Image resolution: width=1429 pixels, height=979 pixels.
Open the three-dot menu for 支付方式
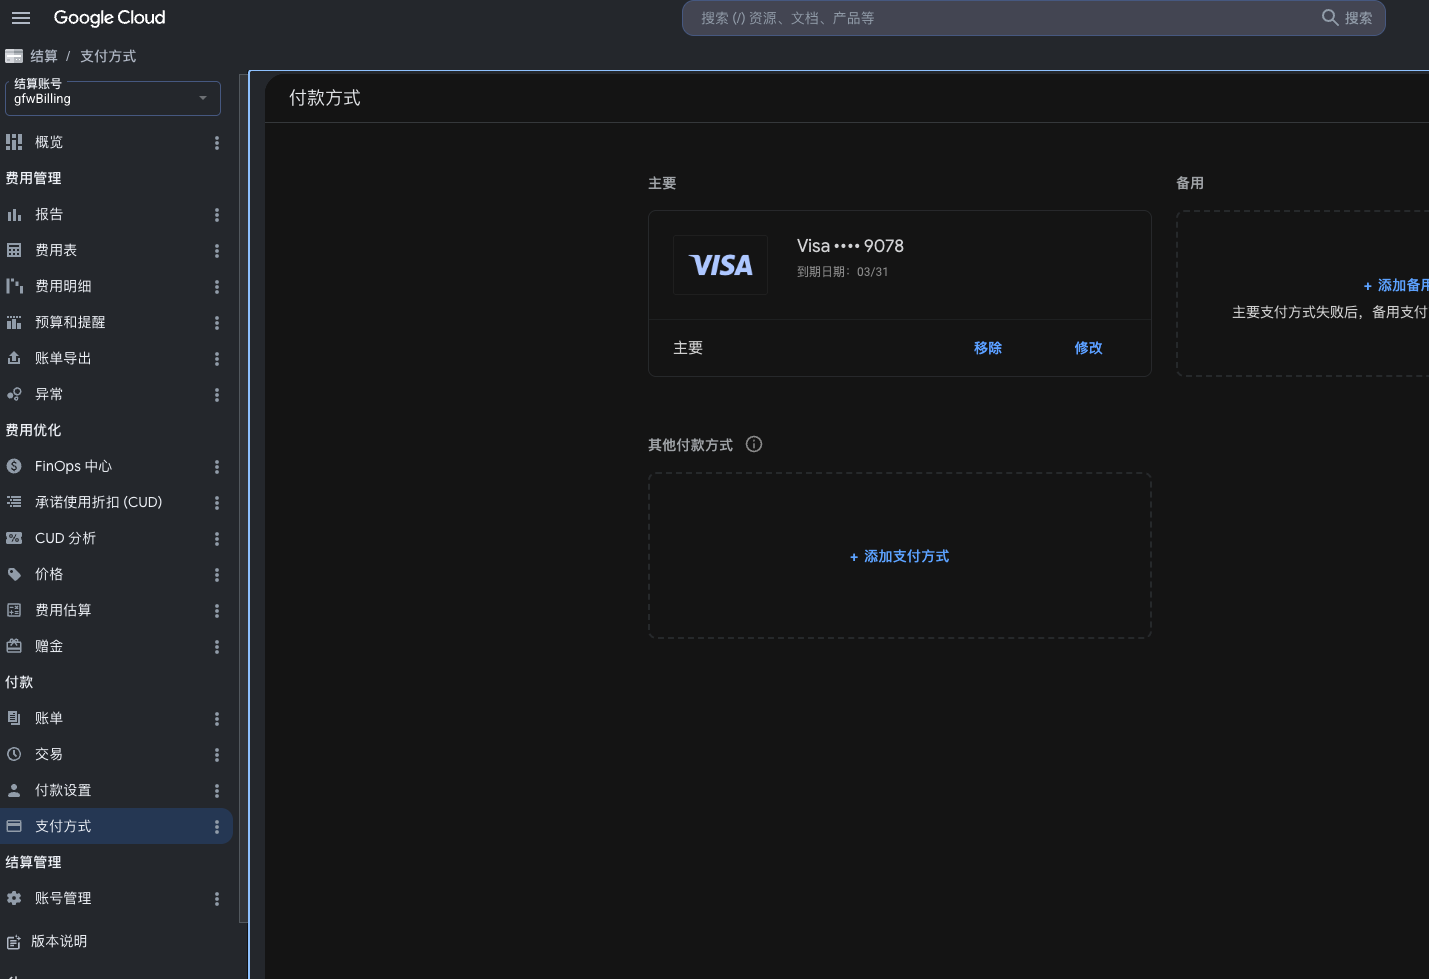click(x=217, y=827)
